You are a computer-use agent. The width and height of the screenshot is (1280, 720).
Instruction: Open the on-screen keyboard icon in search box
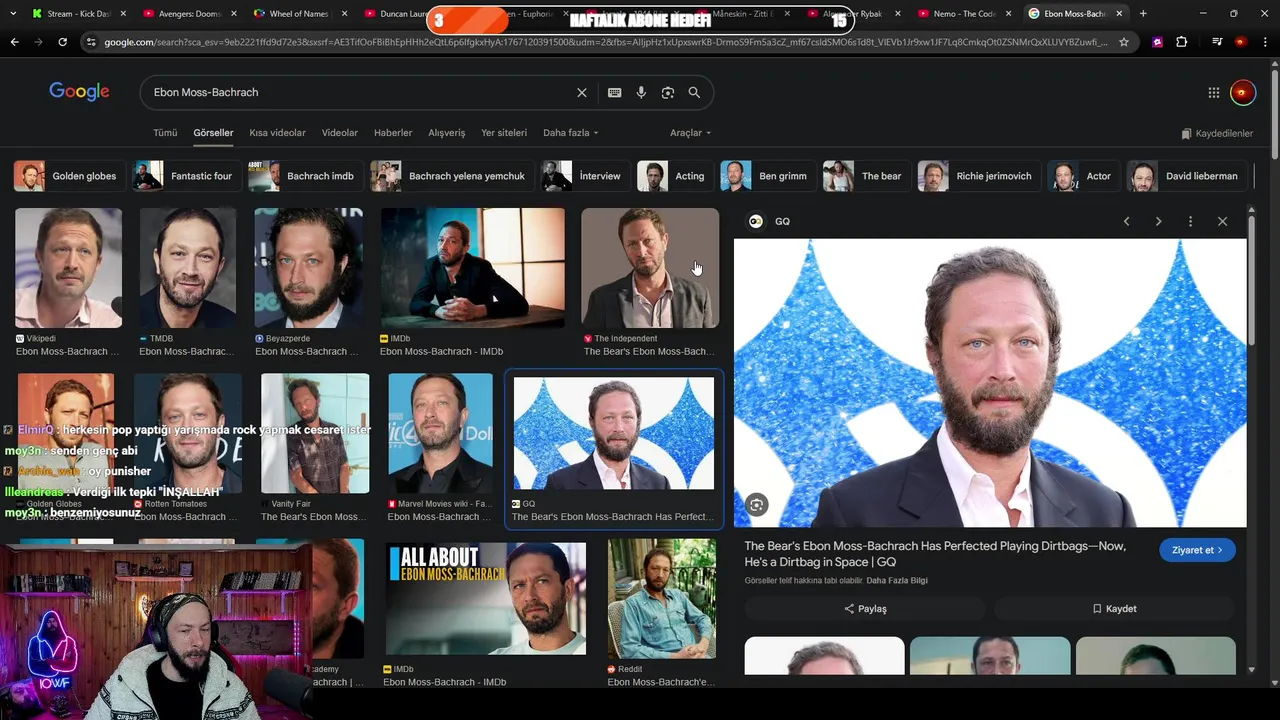614,92
